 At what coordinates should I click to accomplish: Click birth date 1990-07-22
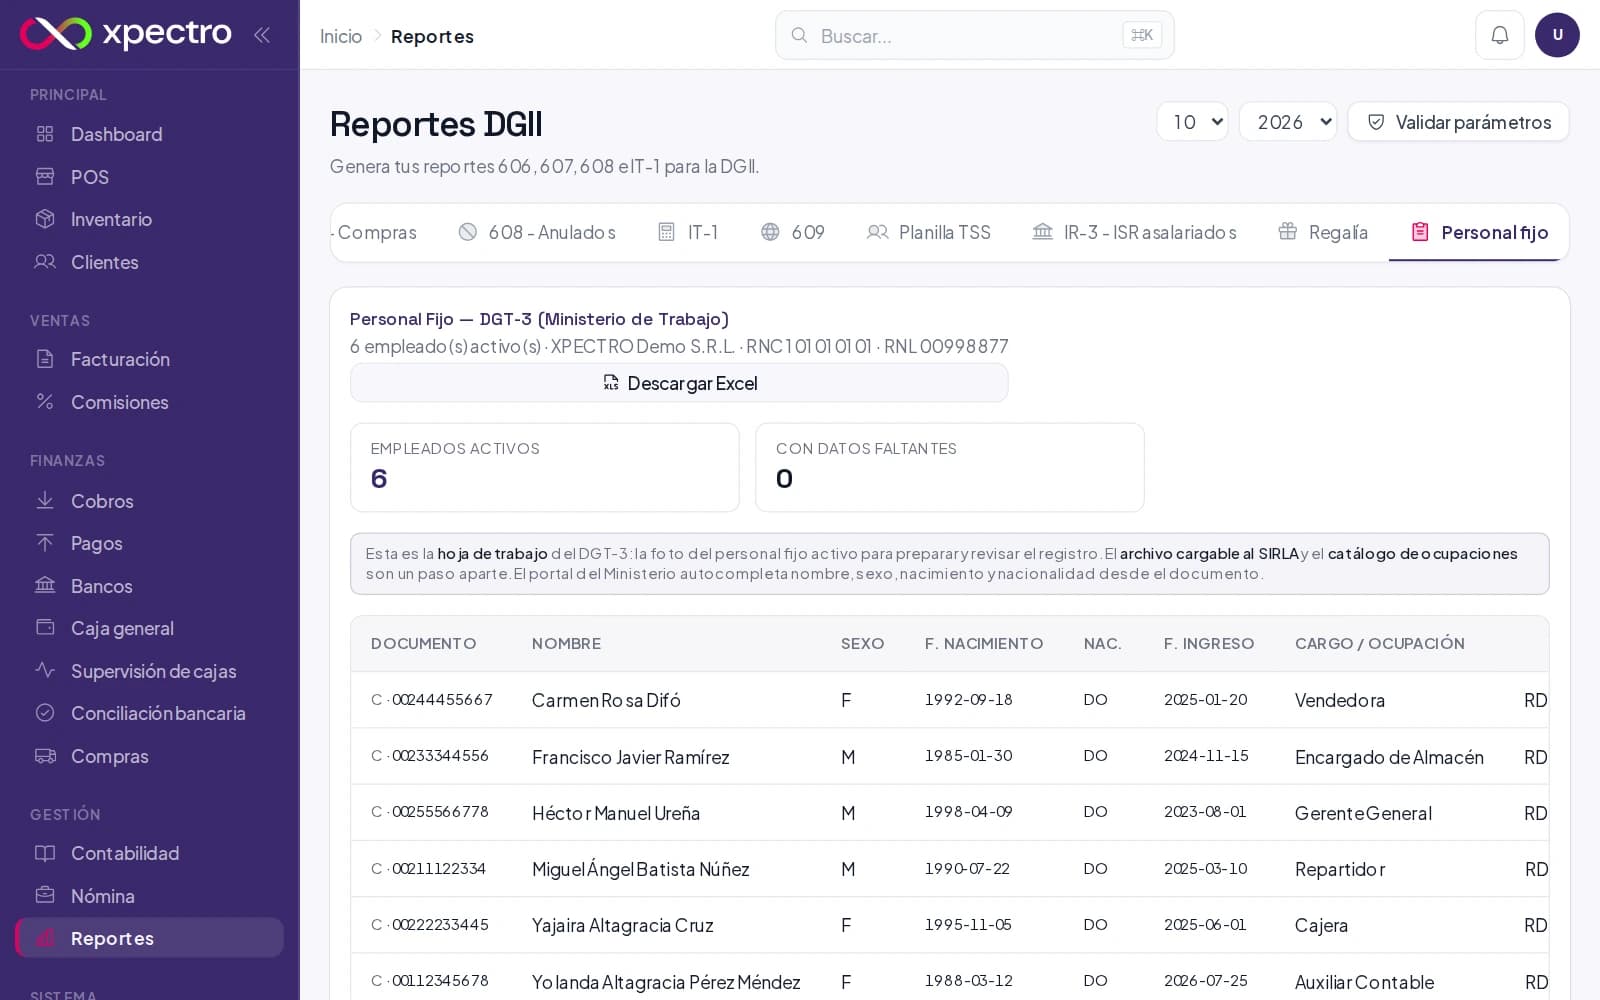click(x=967, y=868)
